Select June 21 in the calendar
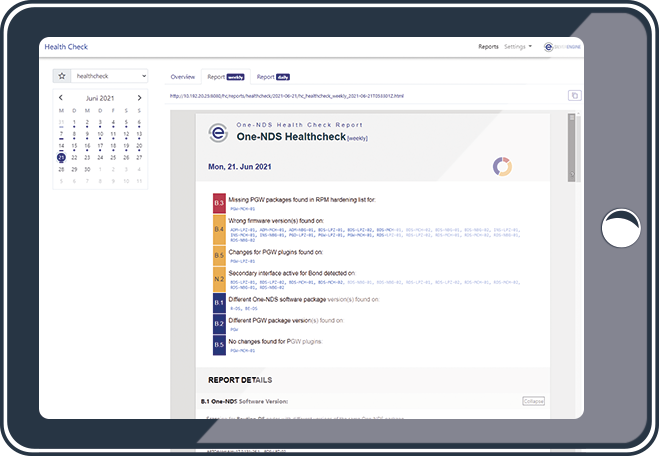This screenshot has width=660, height=456. pyautogui.click(x=61, y=157)
